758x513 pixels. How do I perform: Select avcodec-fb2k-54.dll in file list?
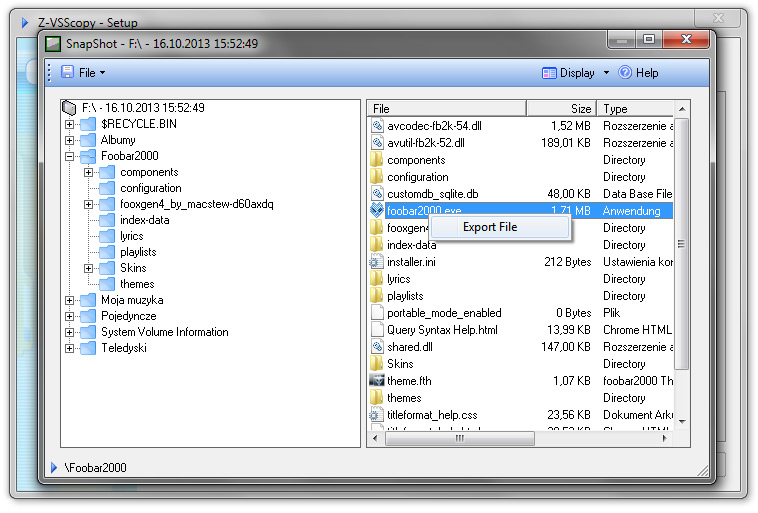point(434,126)
